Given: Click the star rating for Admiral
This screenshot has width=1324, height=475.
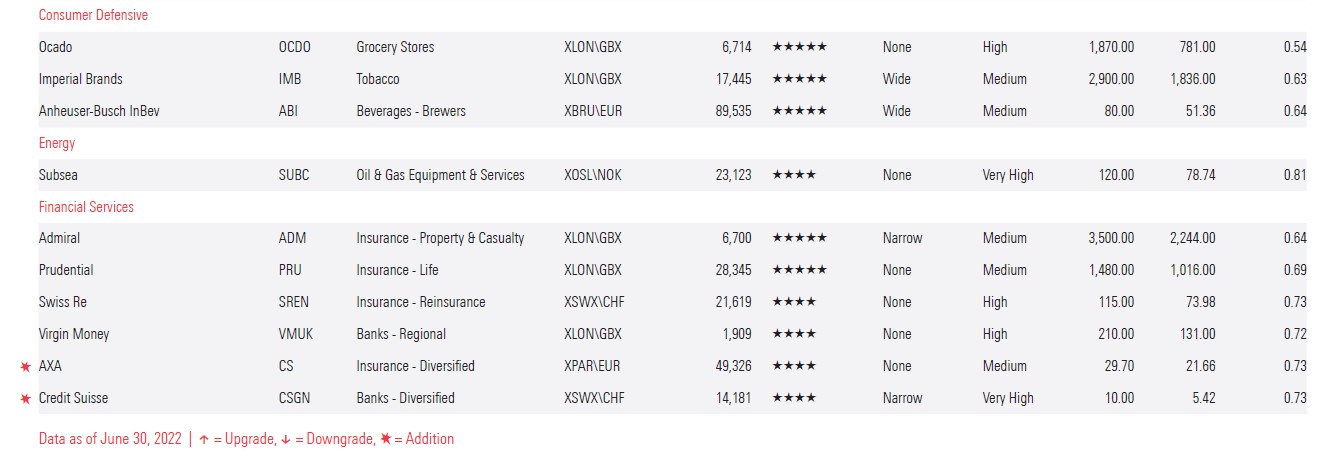Looking at the screenshot, I should point(799,238).
